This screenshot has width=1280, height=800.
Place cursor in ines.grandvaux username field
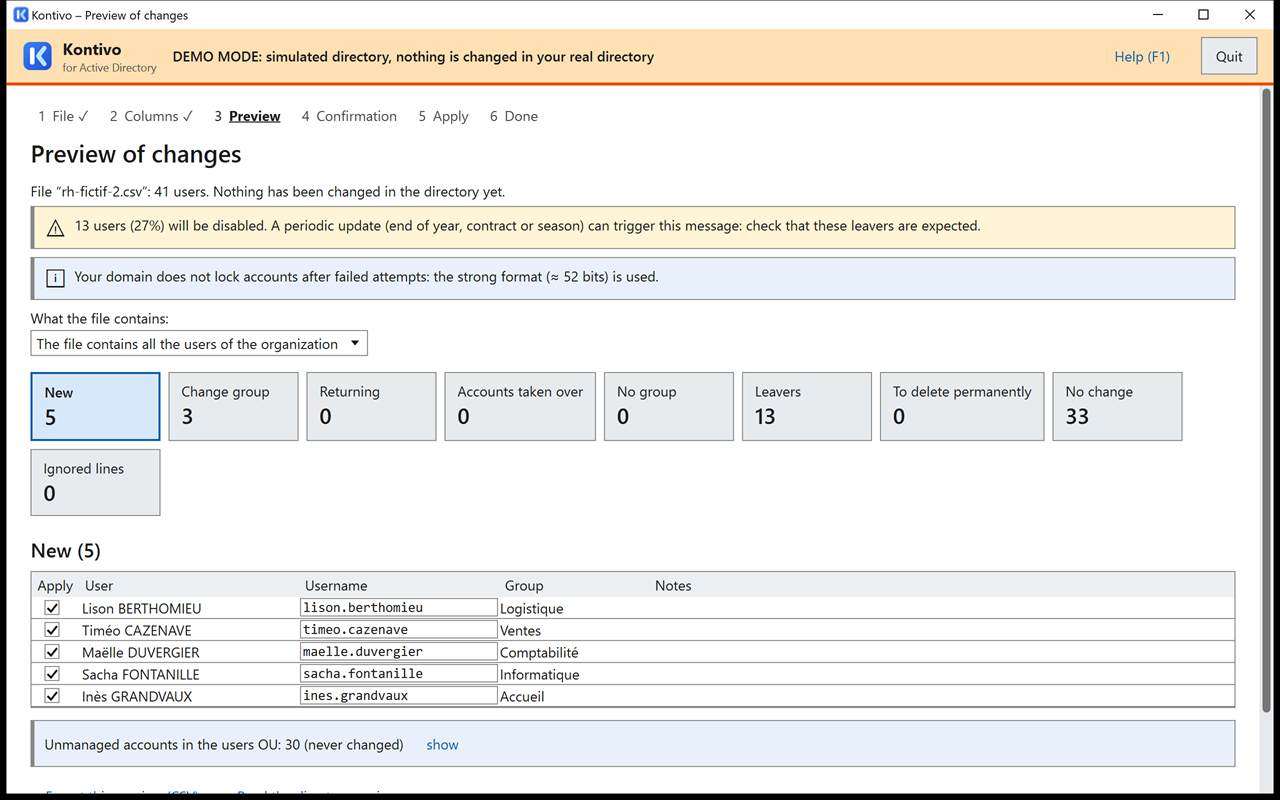(x=398, y=695)
